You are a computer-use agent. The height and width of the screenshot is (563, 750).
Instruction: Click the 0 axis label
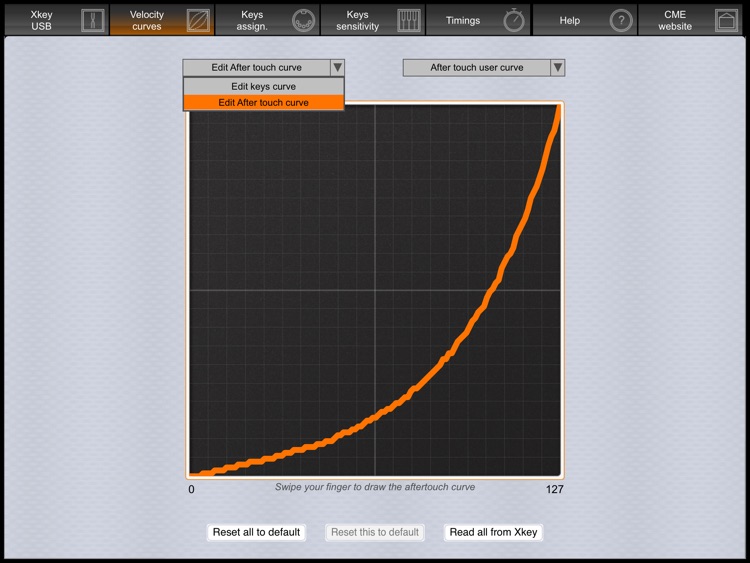click(191, 489)
